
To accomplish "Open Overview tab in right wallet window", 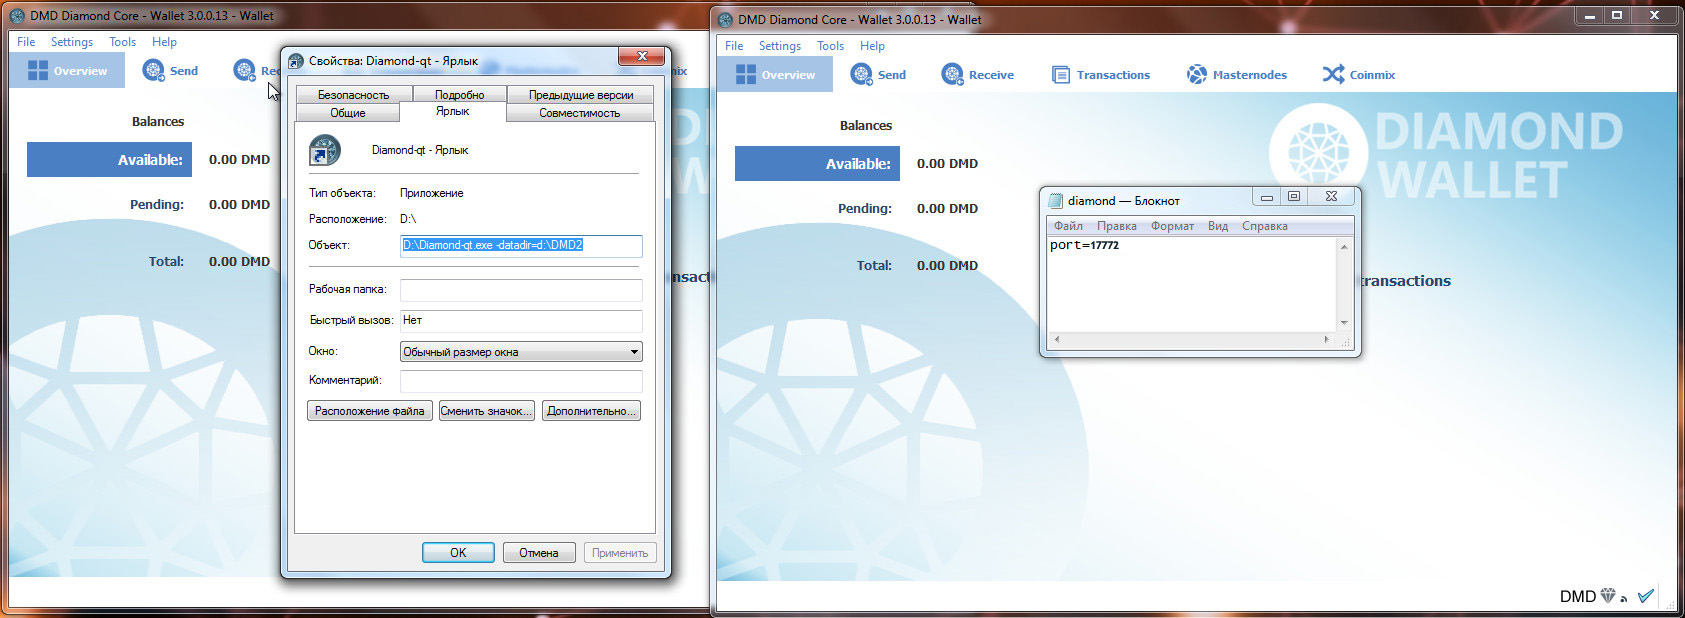I will point(775,75).
